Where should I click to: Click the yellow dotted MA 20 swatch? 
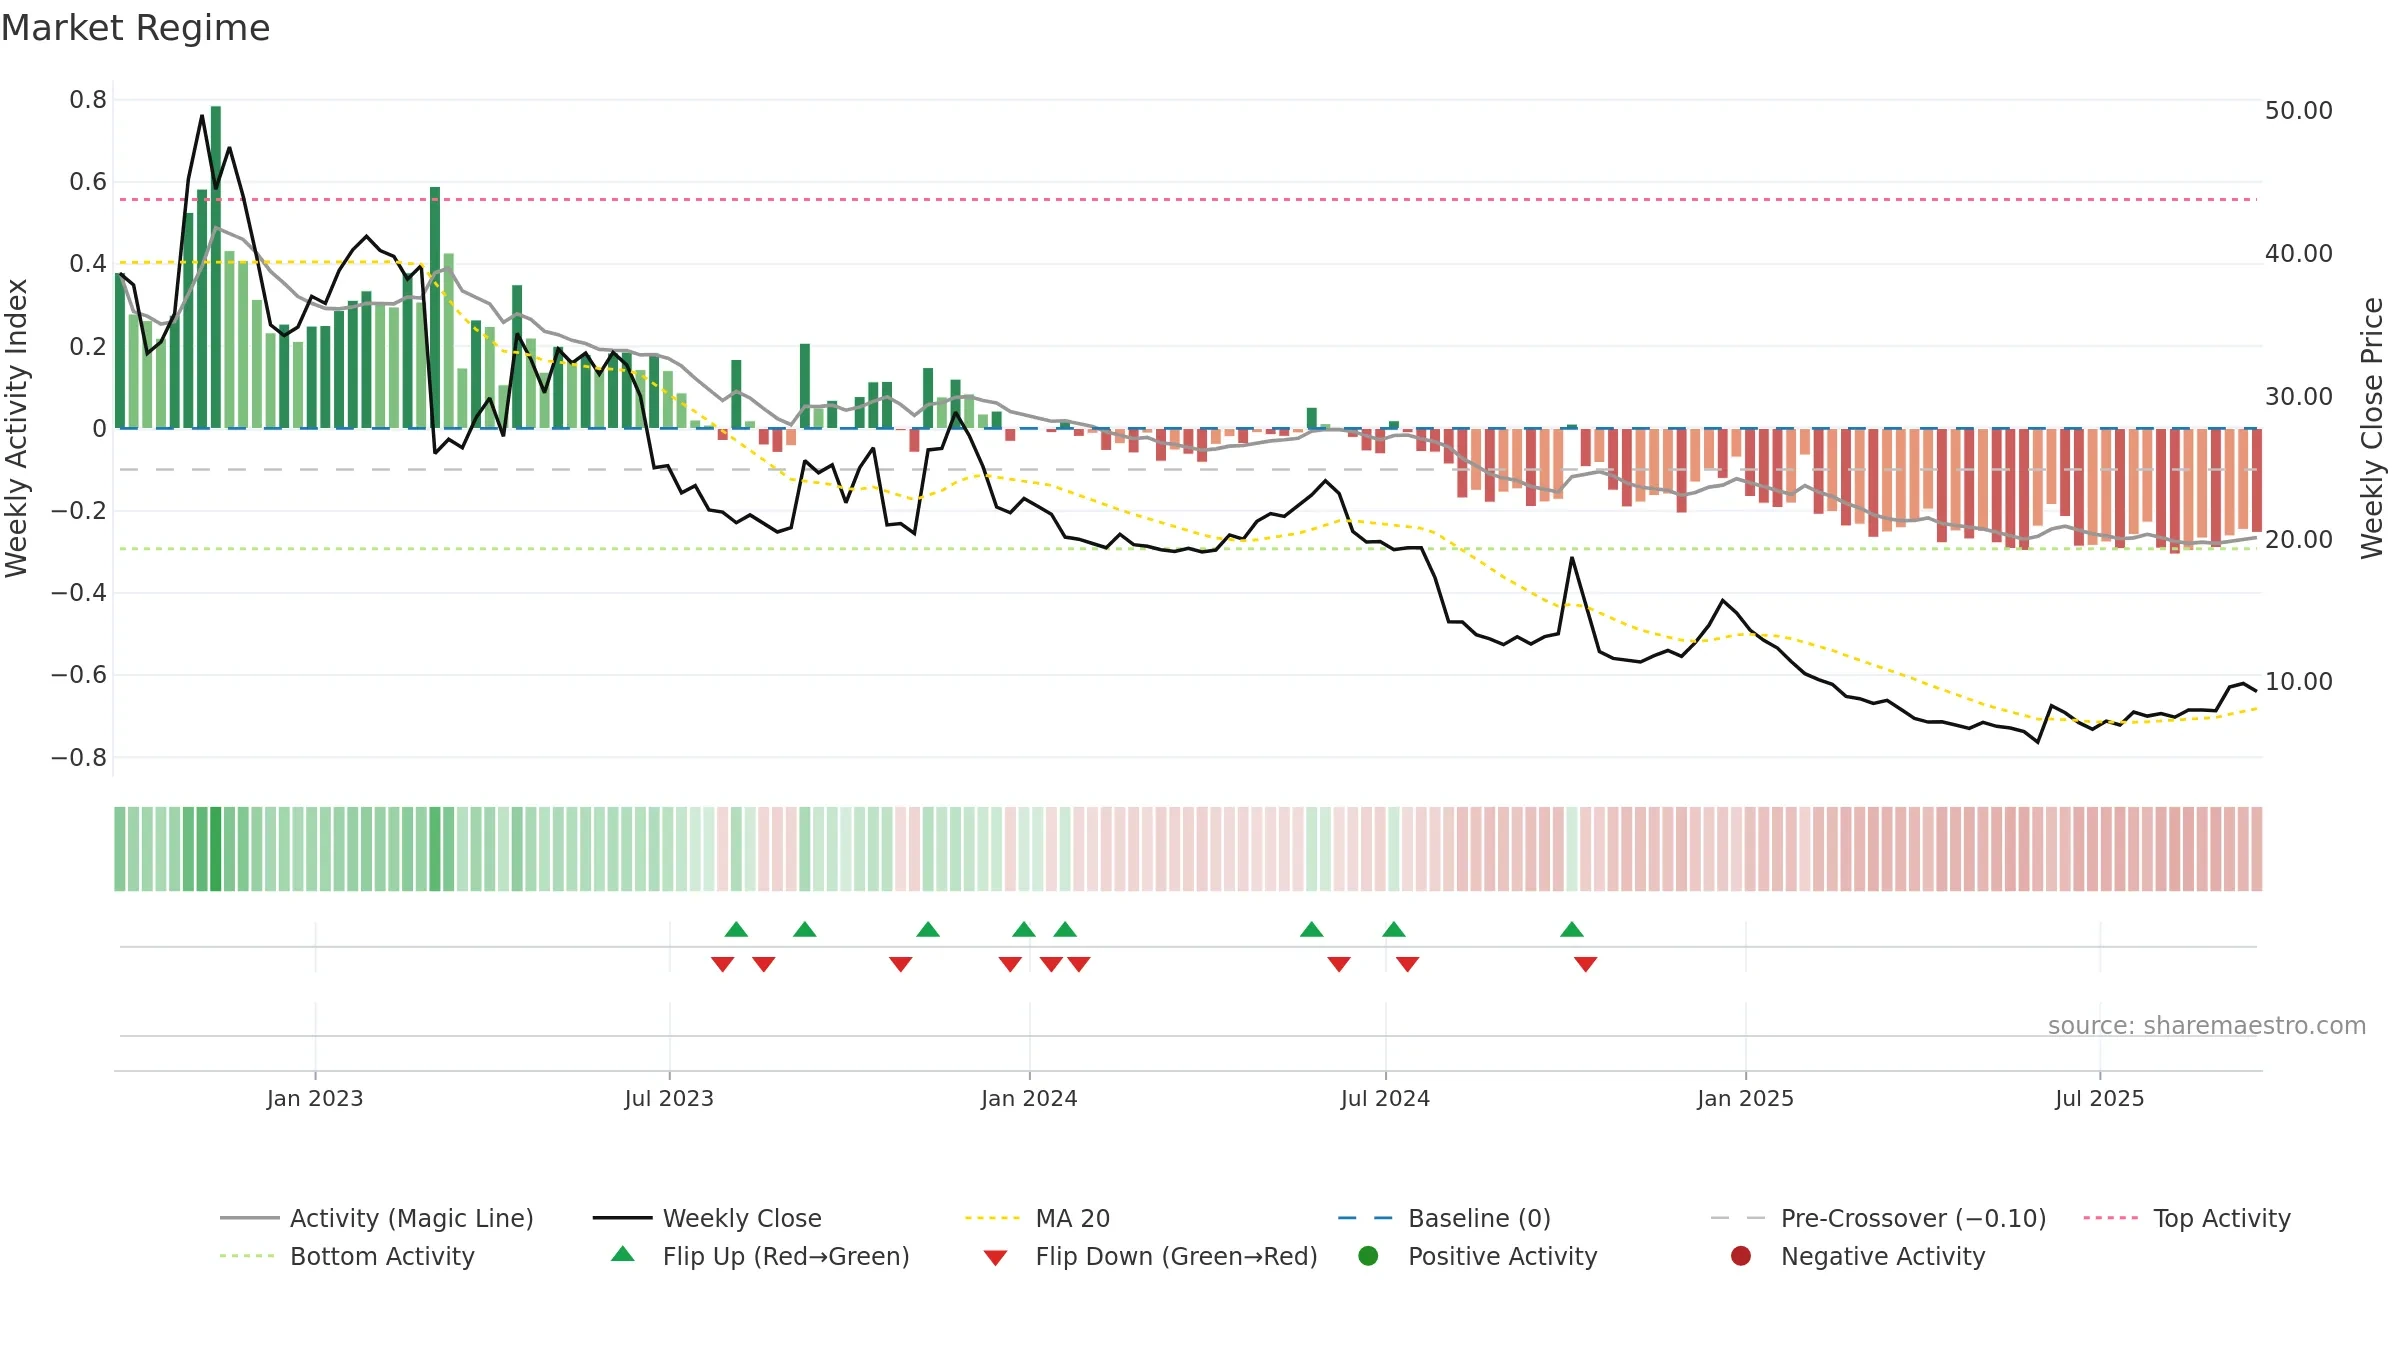(995, 1218)
